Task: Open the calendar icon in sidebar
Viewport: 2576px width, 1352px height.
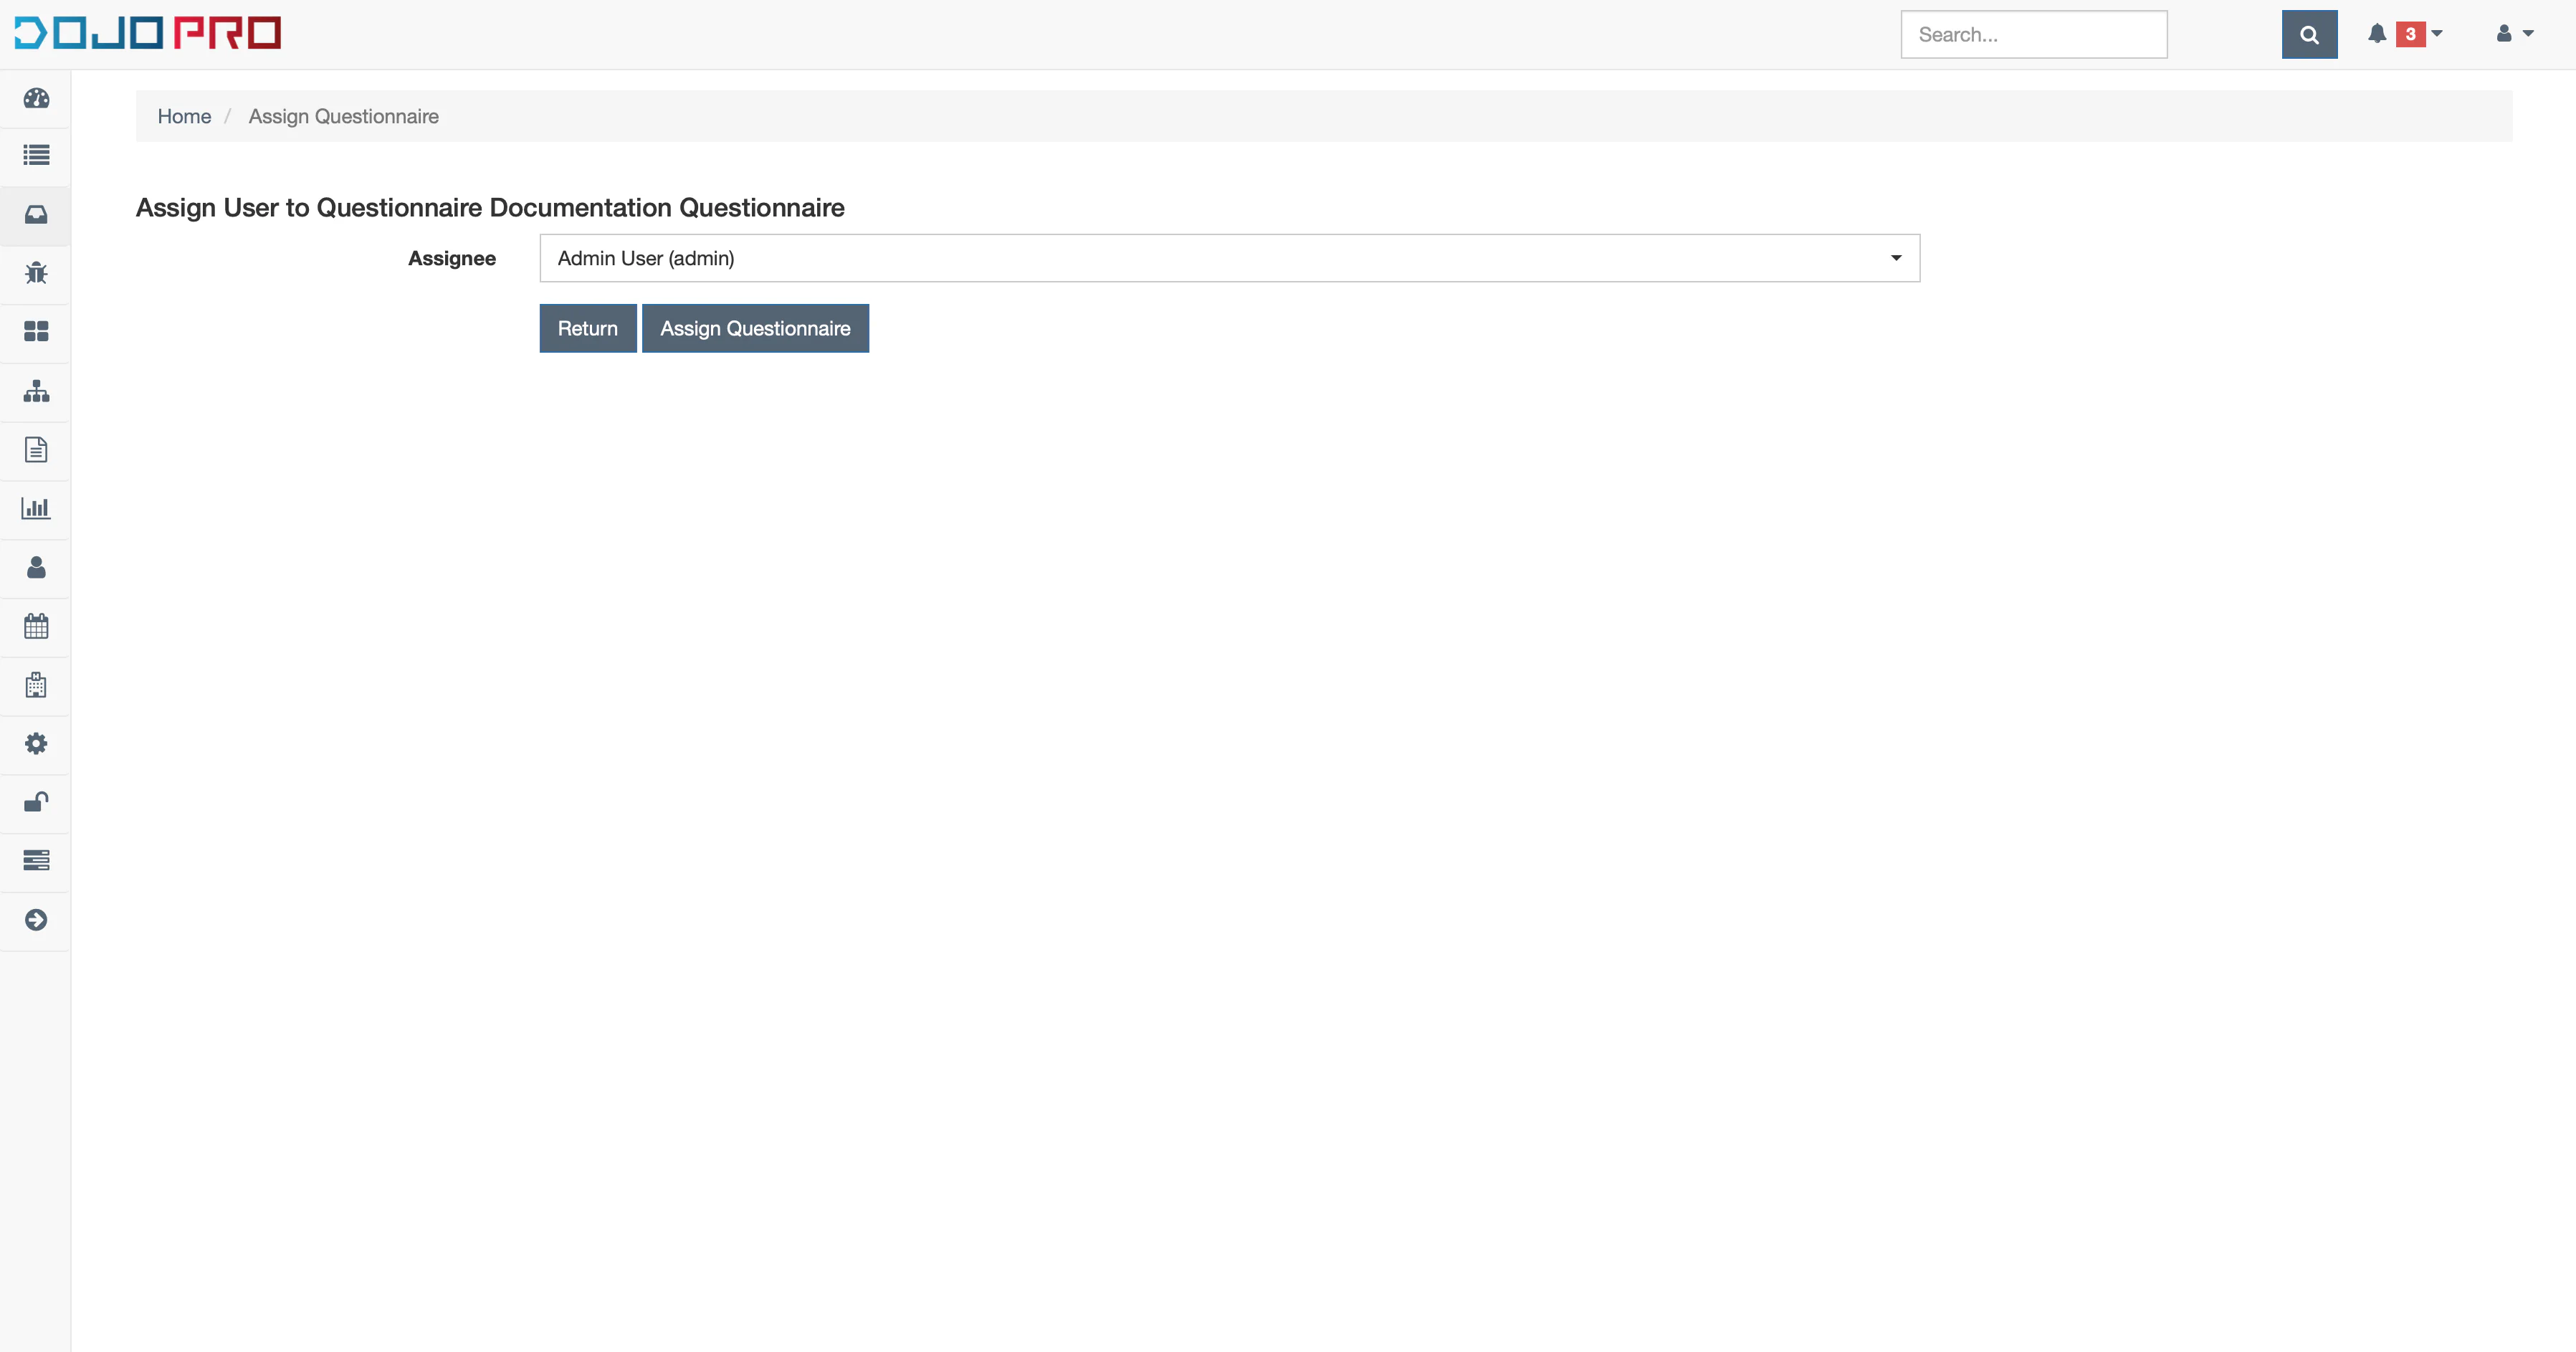Action: tap(36, 626)
